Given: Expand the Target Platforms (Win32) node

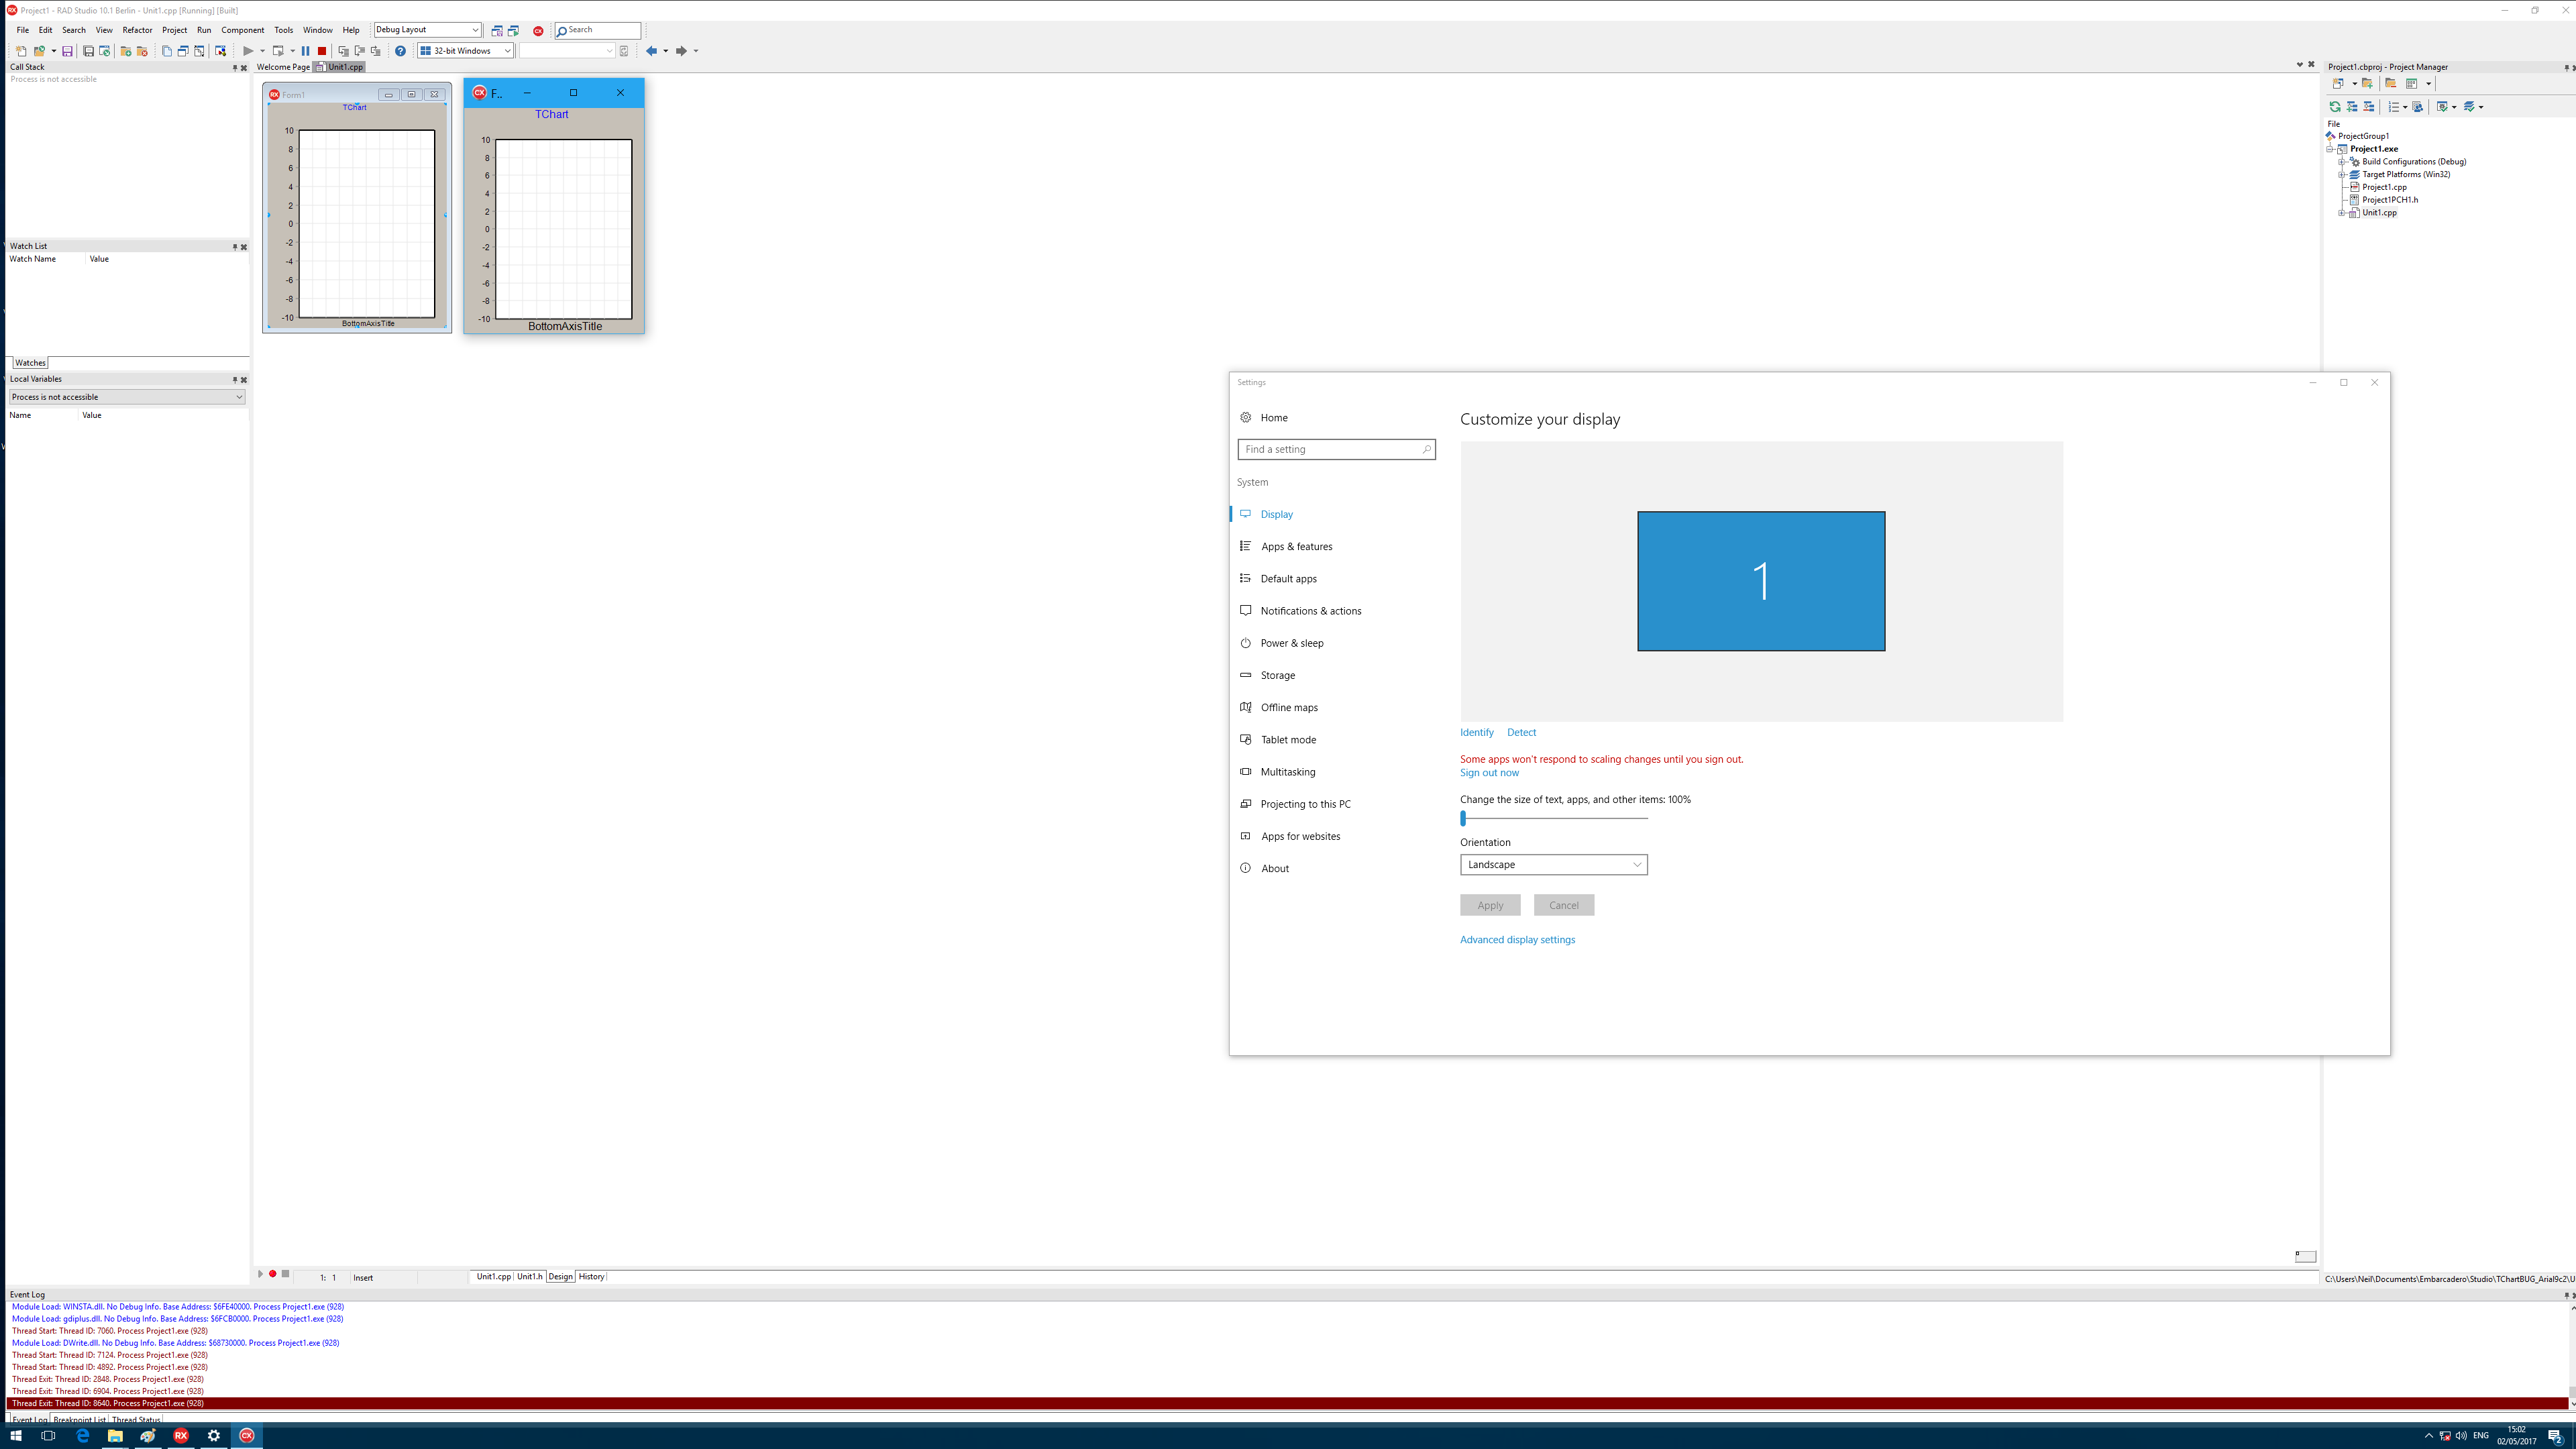Looking at the screenshot, I should (2342, 175).
